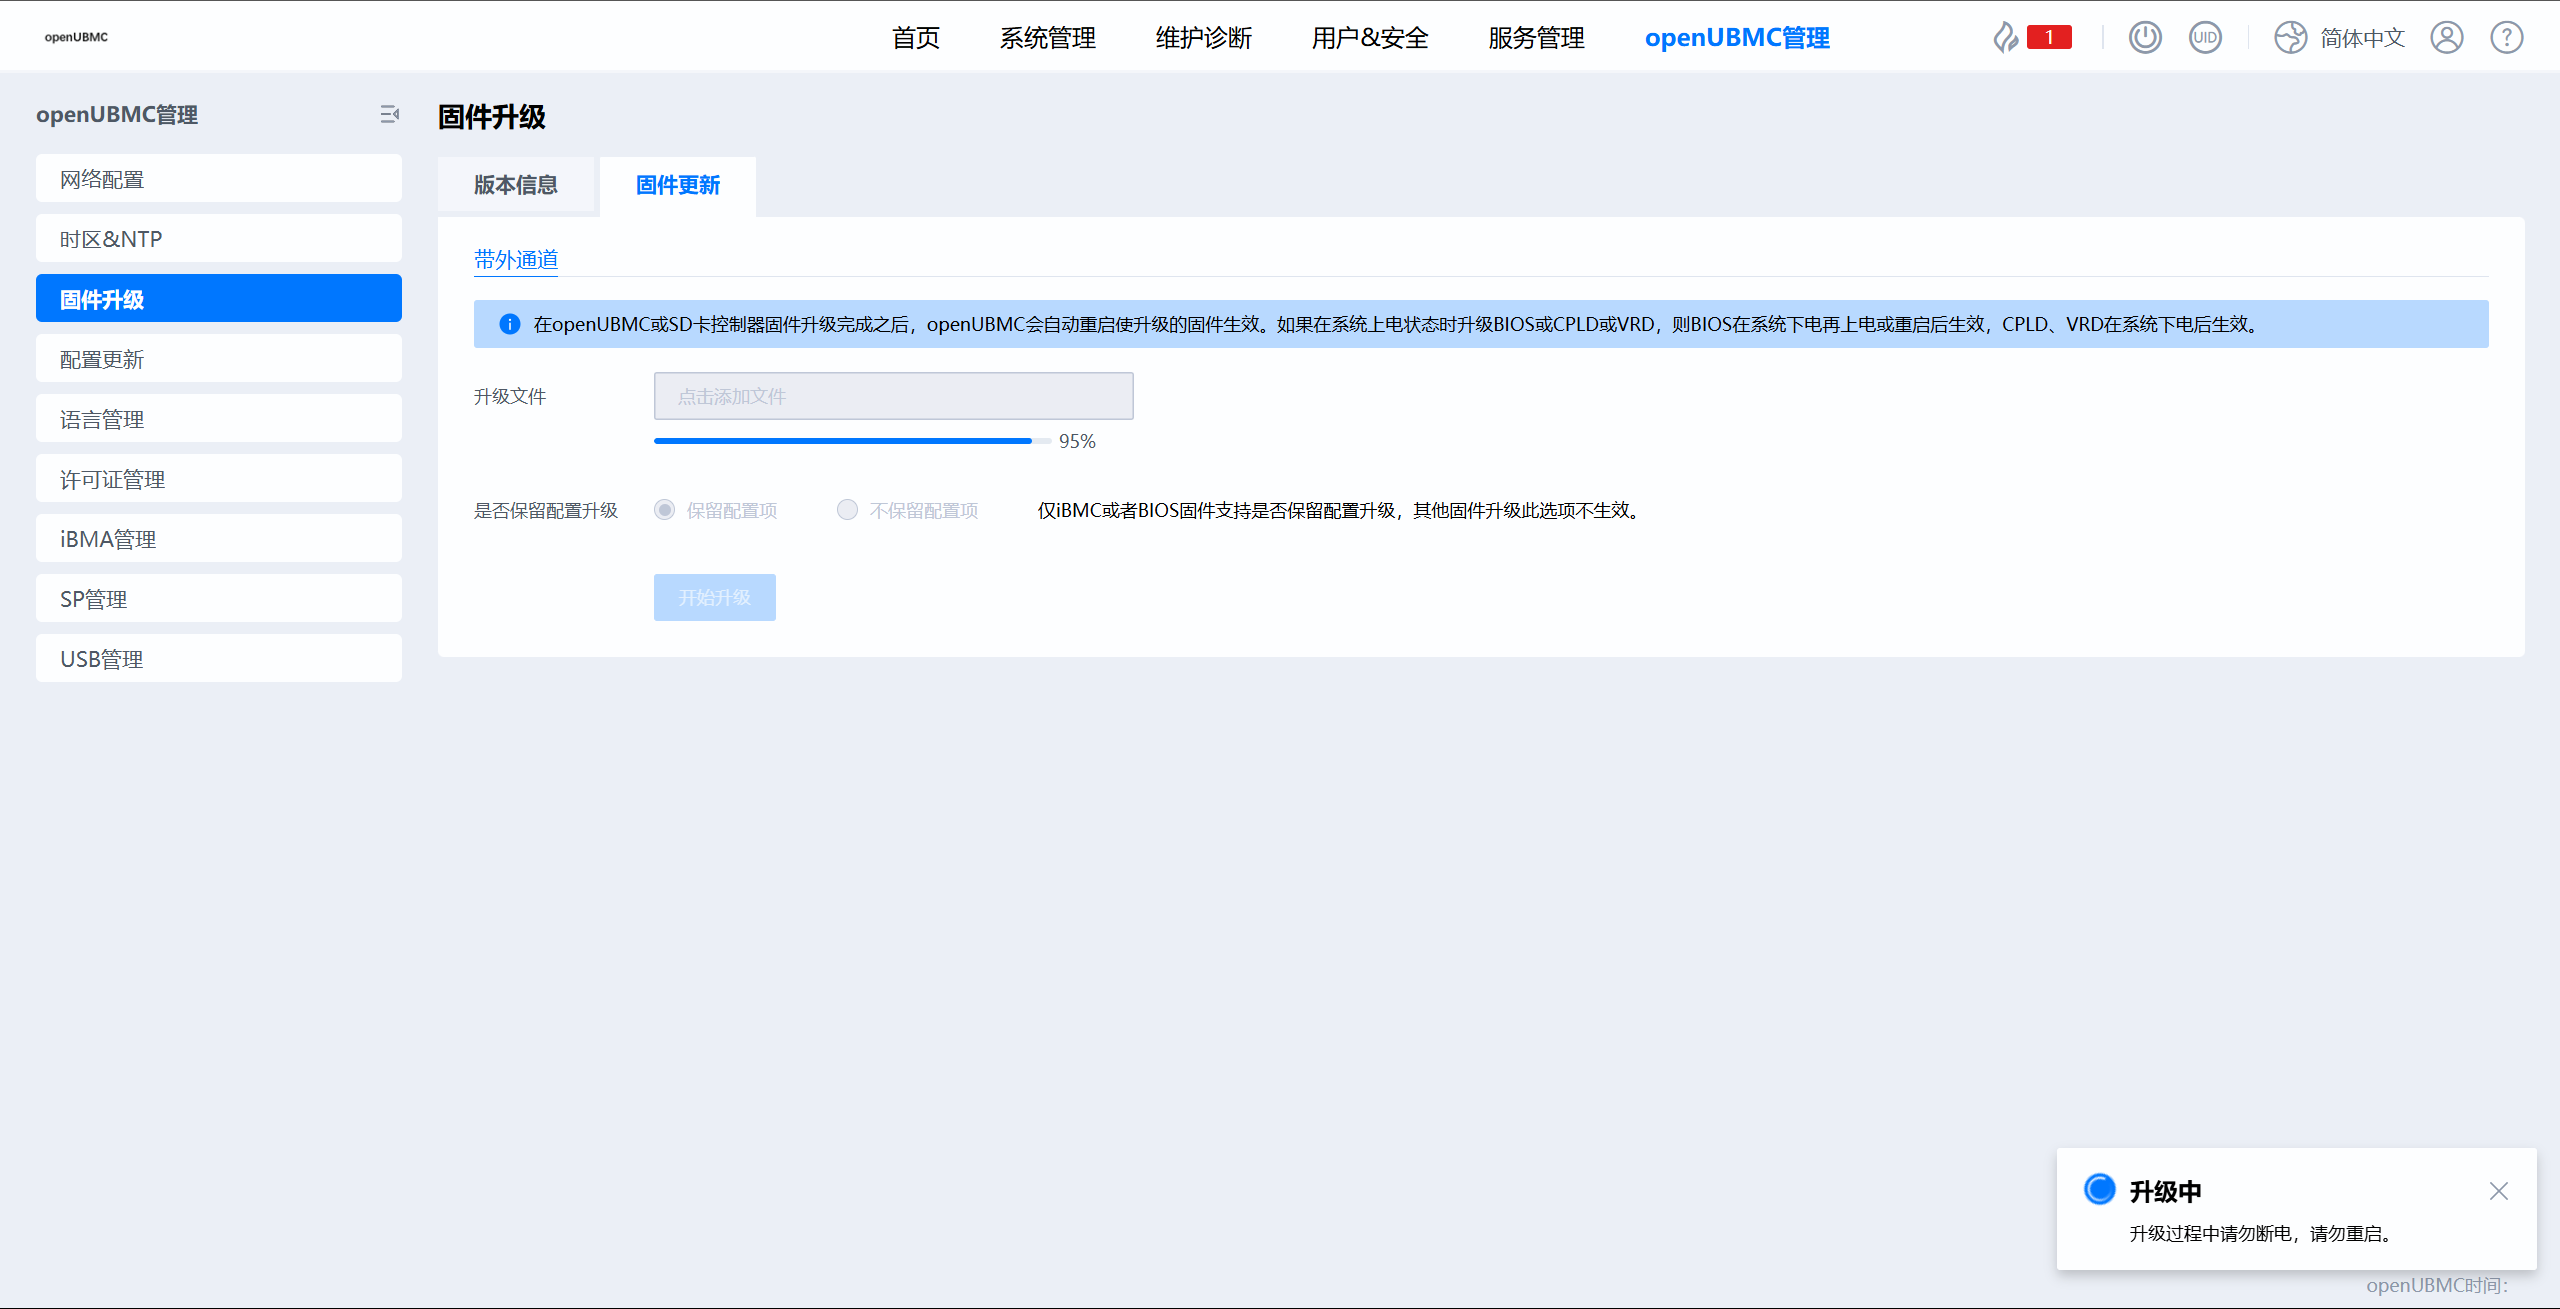Viewport: 2560px width, 1309px height.
Task: Open 网络配置 in the sidebar
Action: [219, 179]
